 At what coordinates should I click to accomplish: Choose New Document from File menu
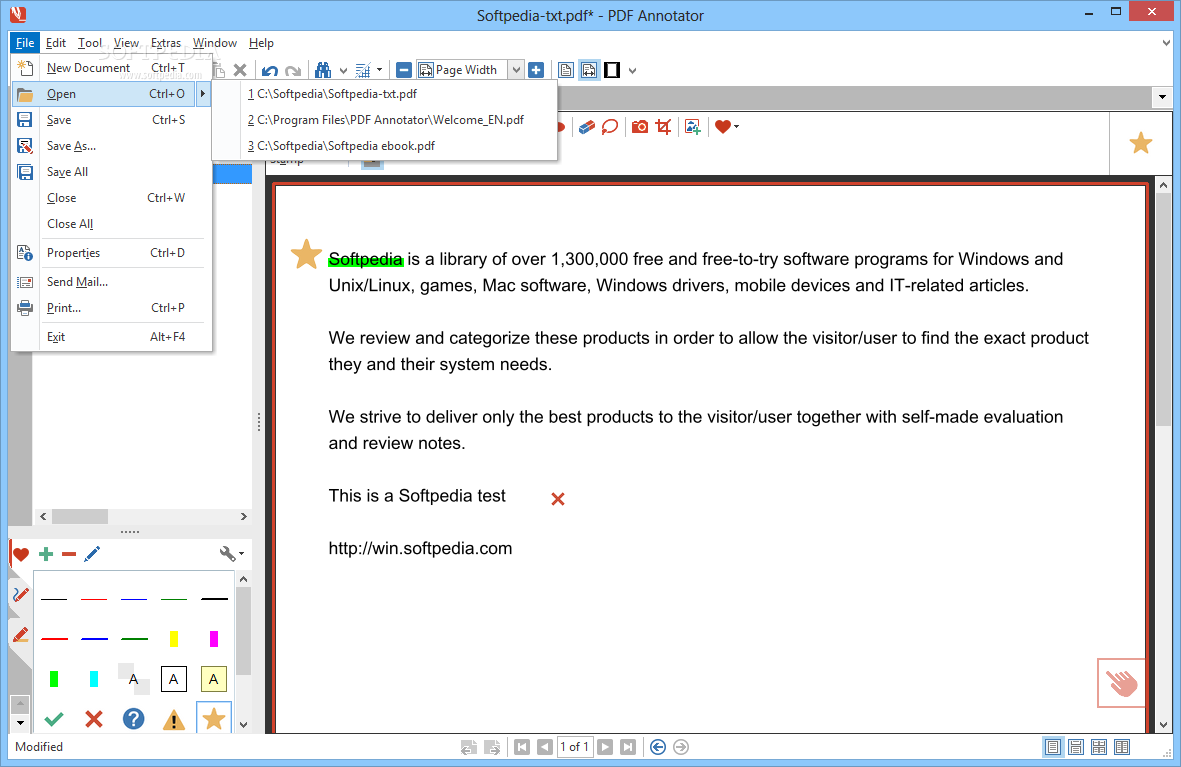(x=112, y=68)
